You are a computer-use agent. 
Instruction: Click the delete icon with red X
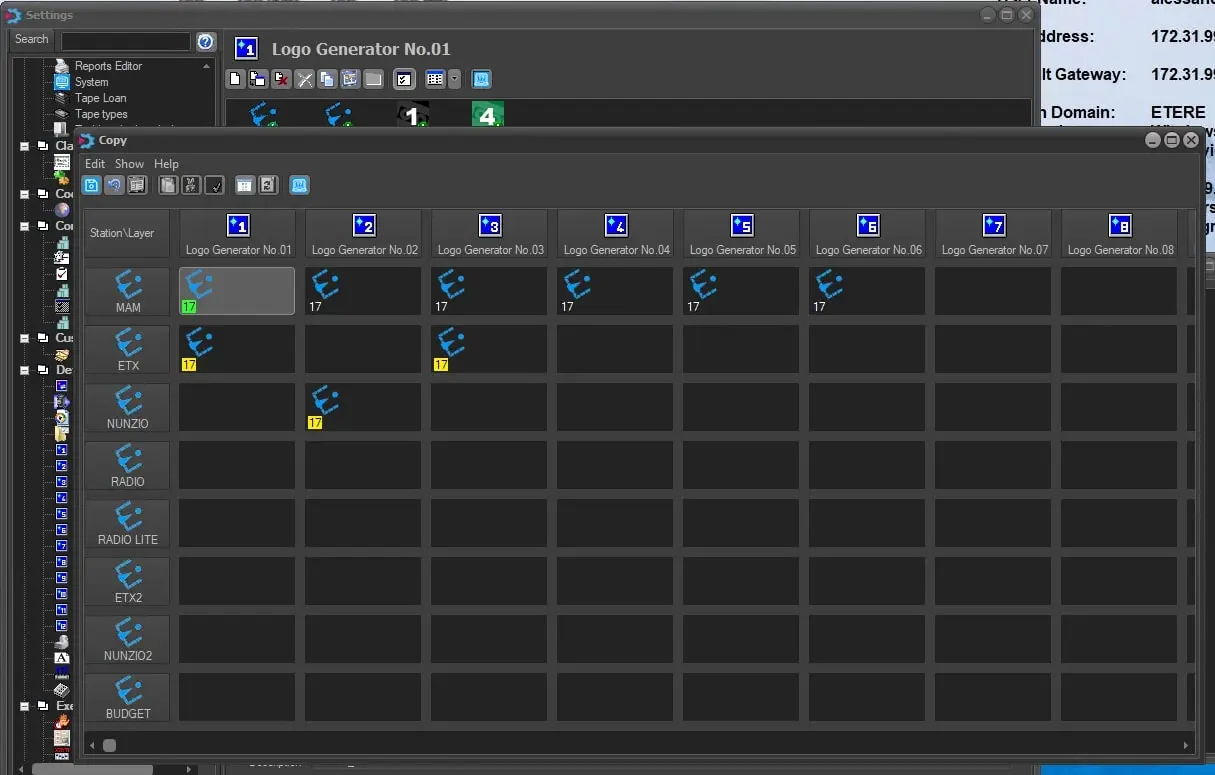coord(282,79)
